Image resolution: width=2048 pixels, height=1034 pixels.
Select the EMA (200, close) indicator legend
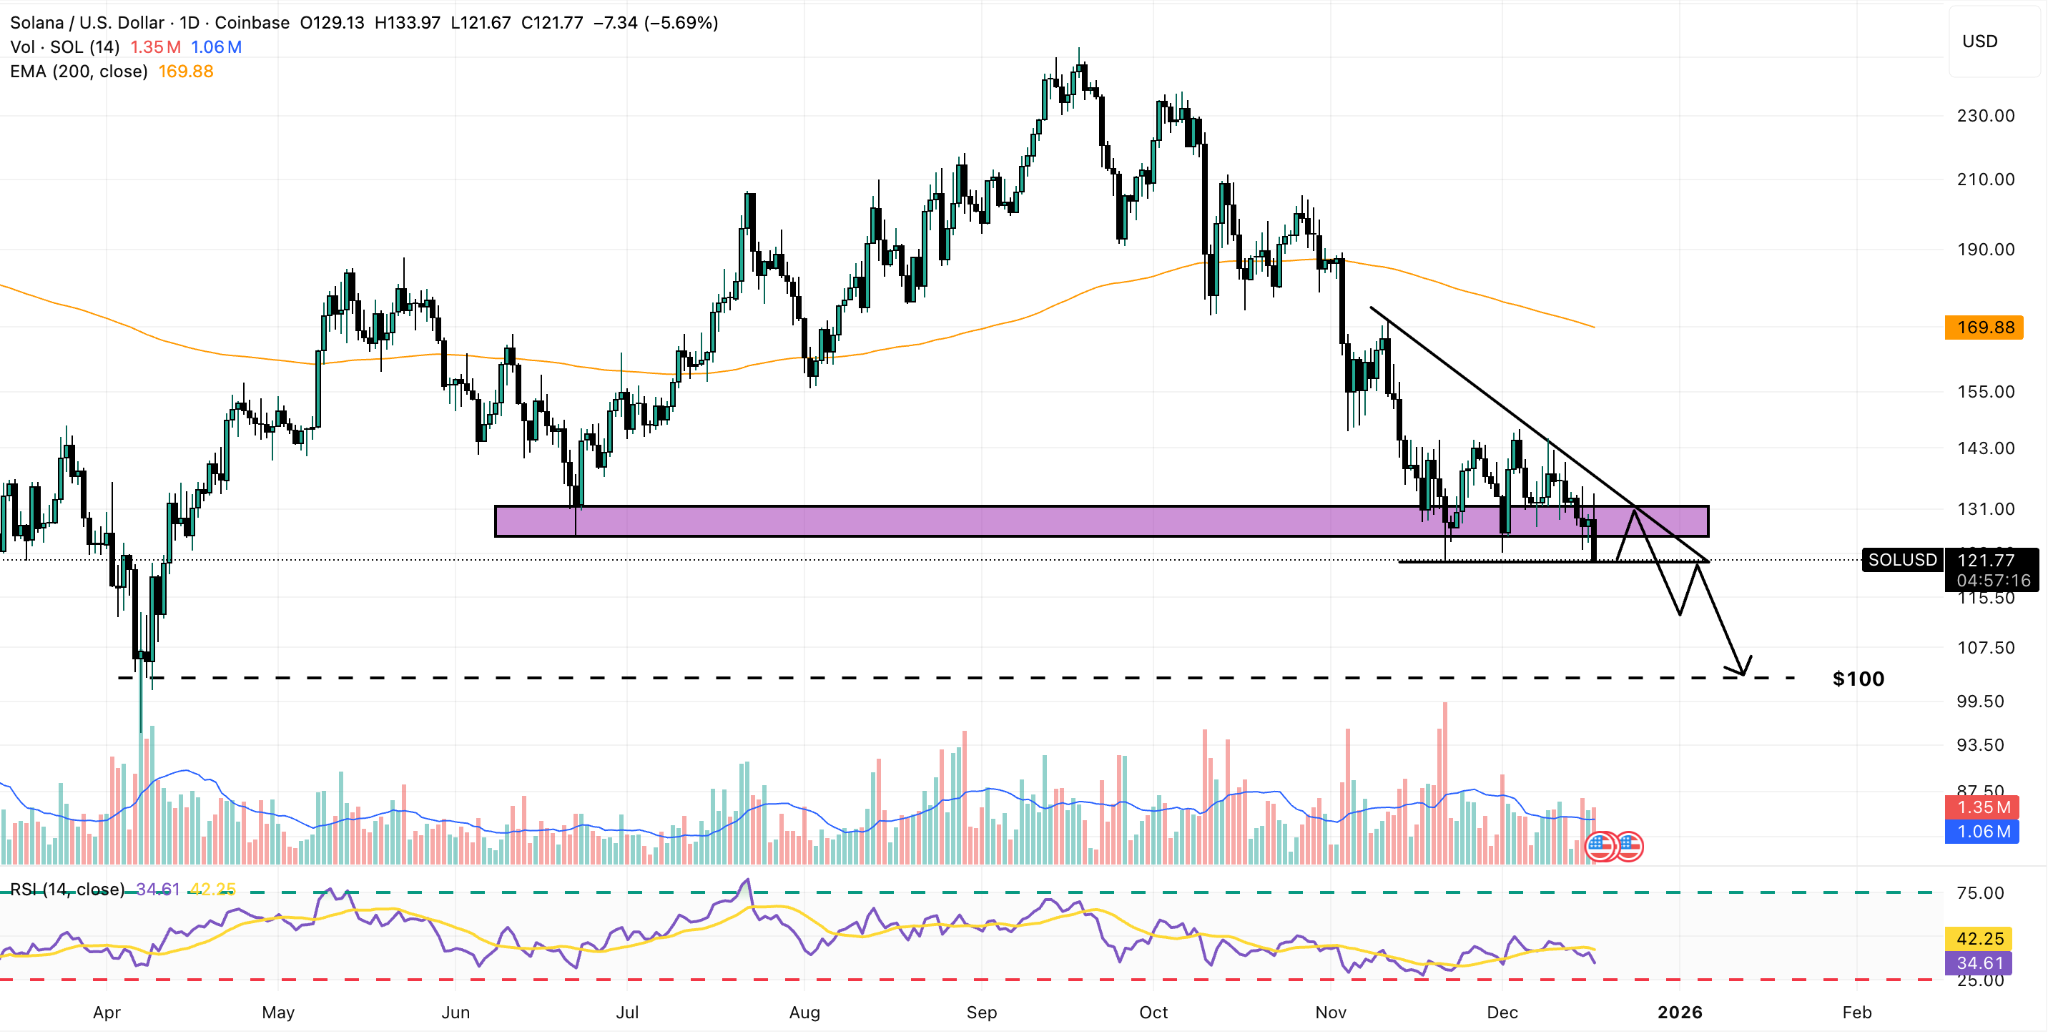tap(79, 71)
